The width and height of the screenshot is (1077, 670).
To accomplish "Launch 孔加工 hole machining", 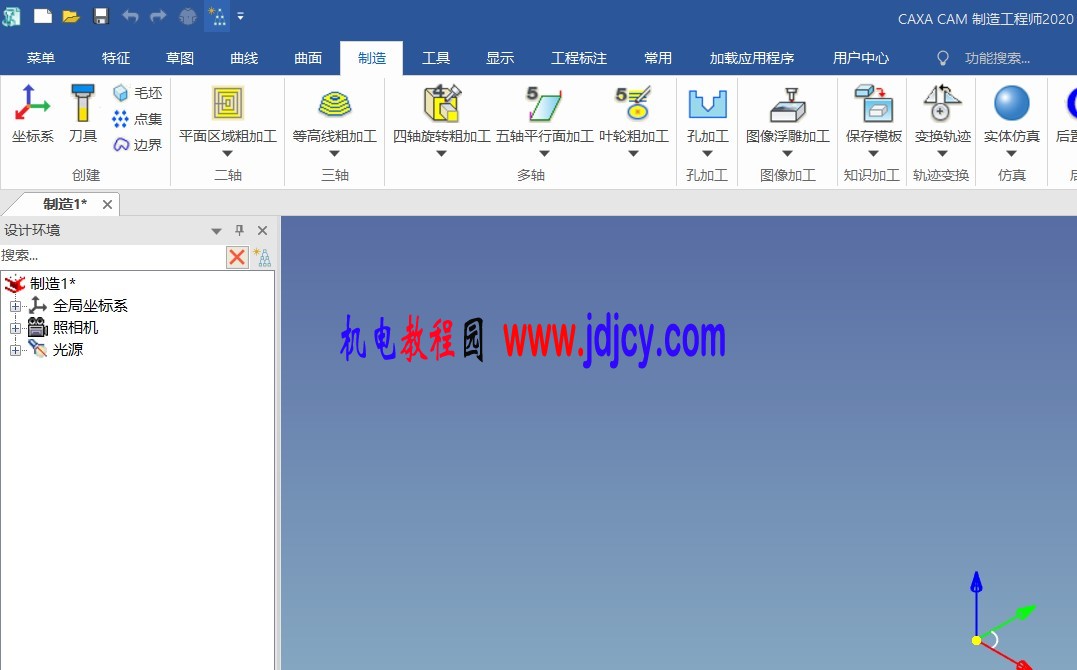I will 707,113.
